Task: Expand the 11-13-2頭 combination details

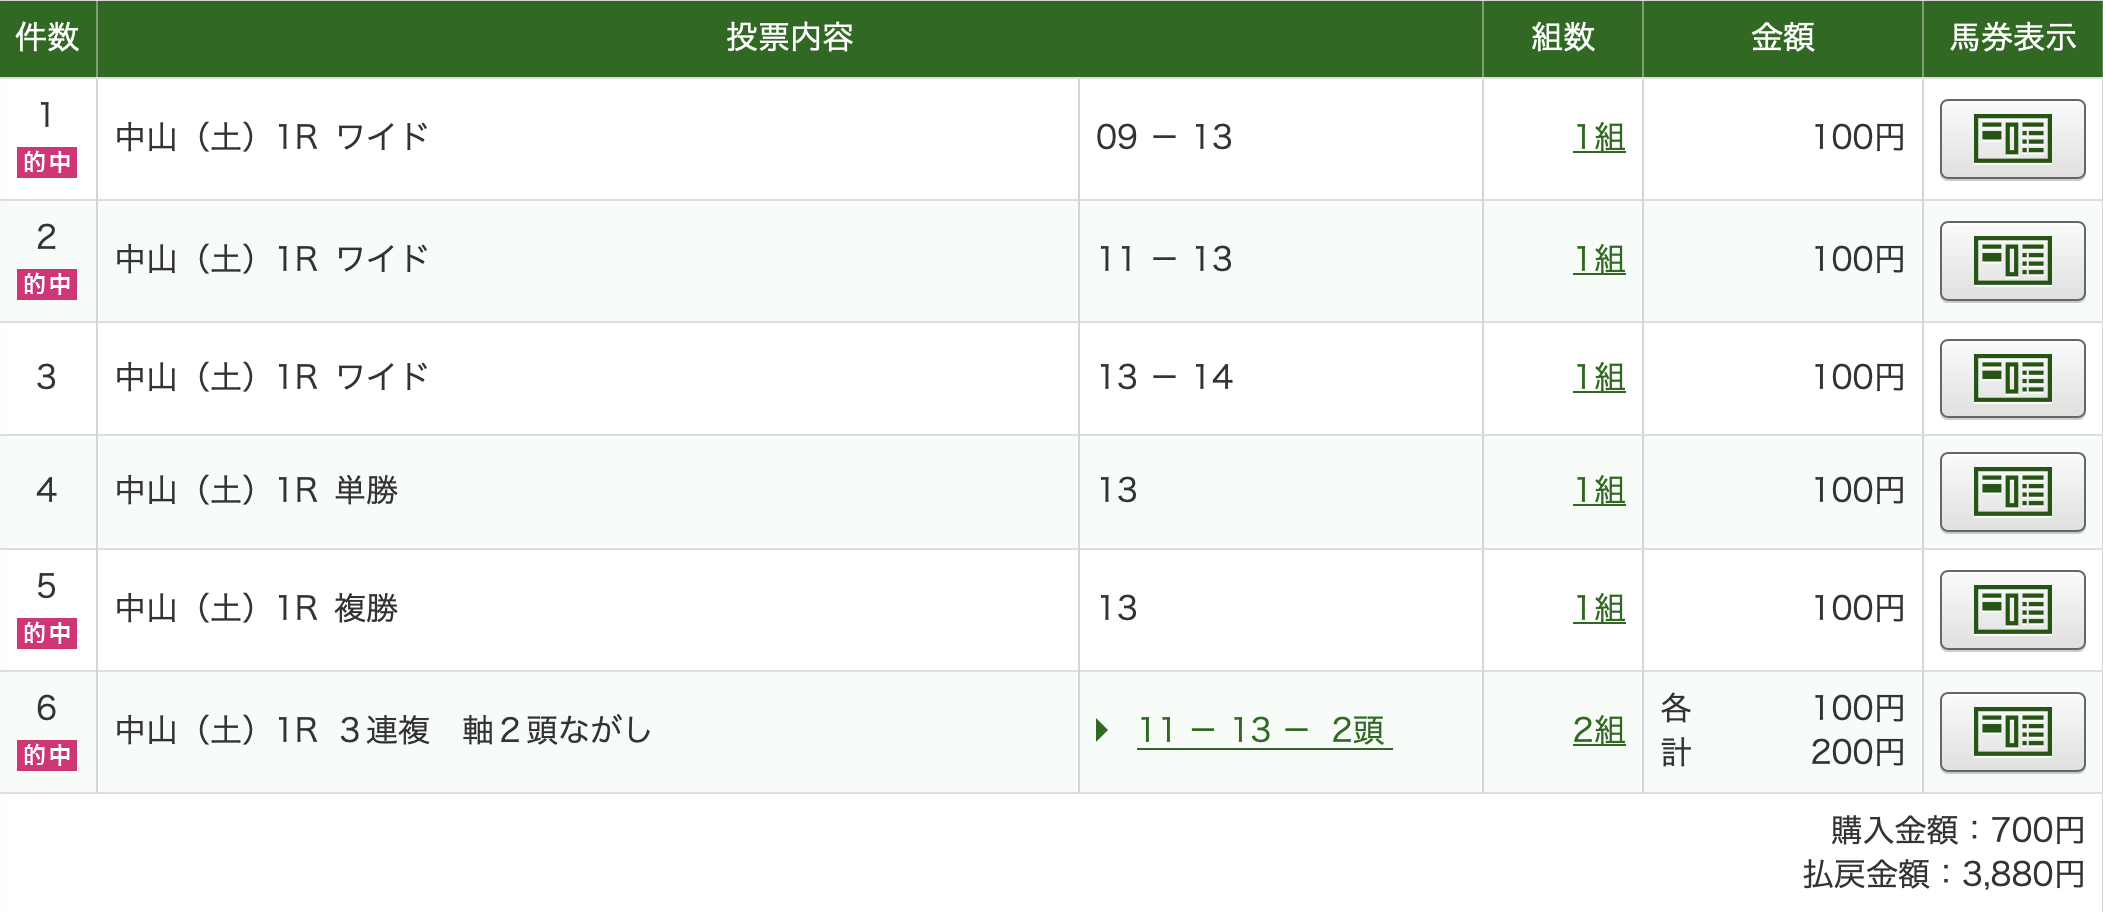Action: tap(1102, 730)
